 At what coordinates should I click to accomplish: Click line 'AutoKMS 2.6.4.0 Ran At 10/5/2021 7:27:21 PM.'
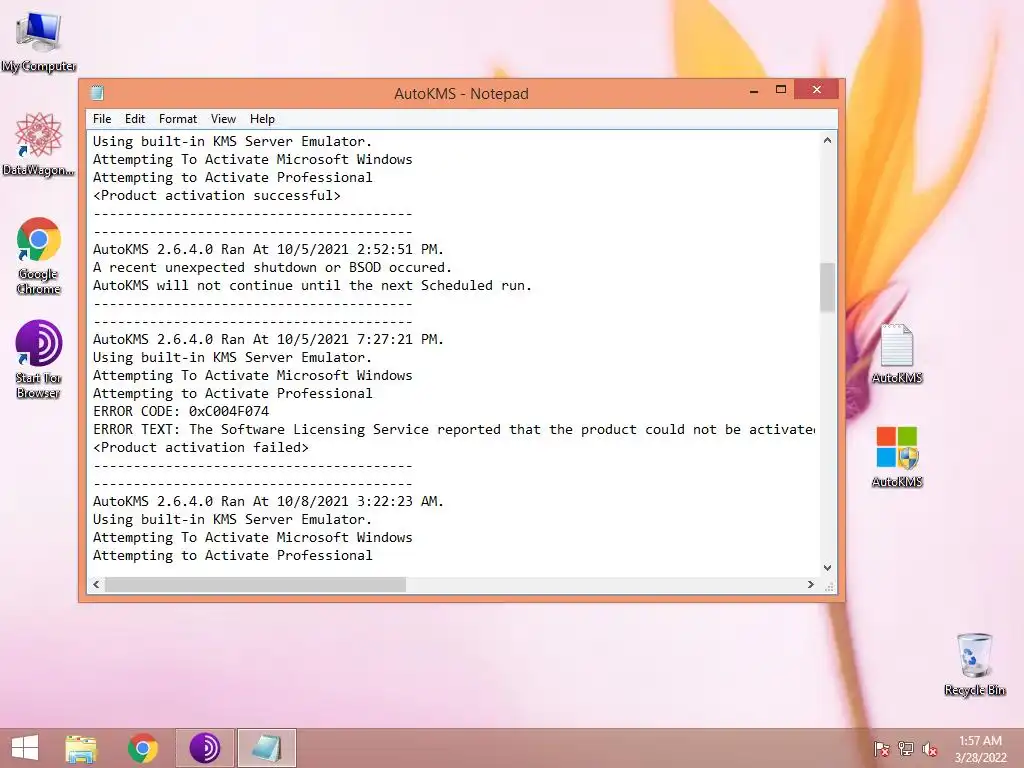[x=268, y=340]
